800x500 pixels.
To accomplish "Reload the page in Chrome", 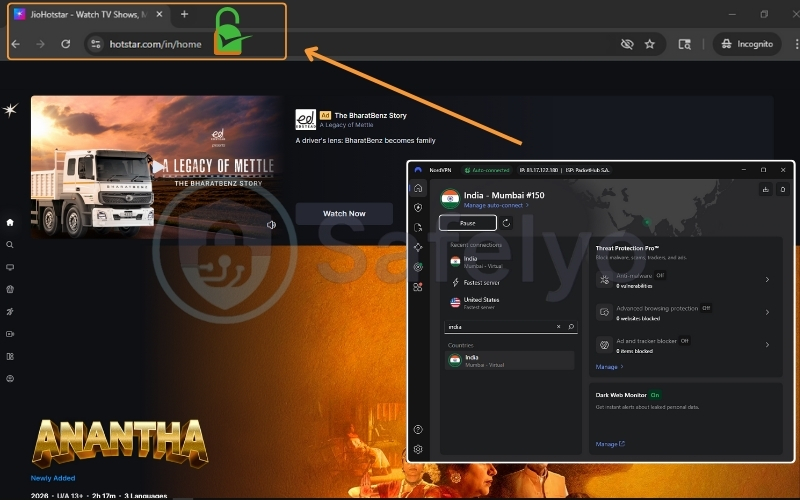I will pyautogui.click(x=66, y=44).
